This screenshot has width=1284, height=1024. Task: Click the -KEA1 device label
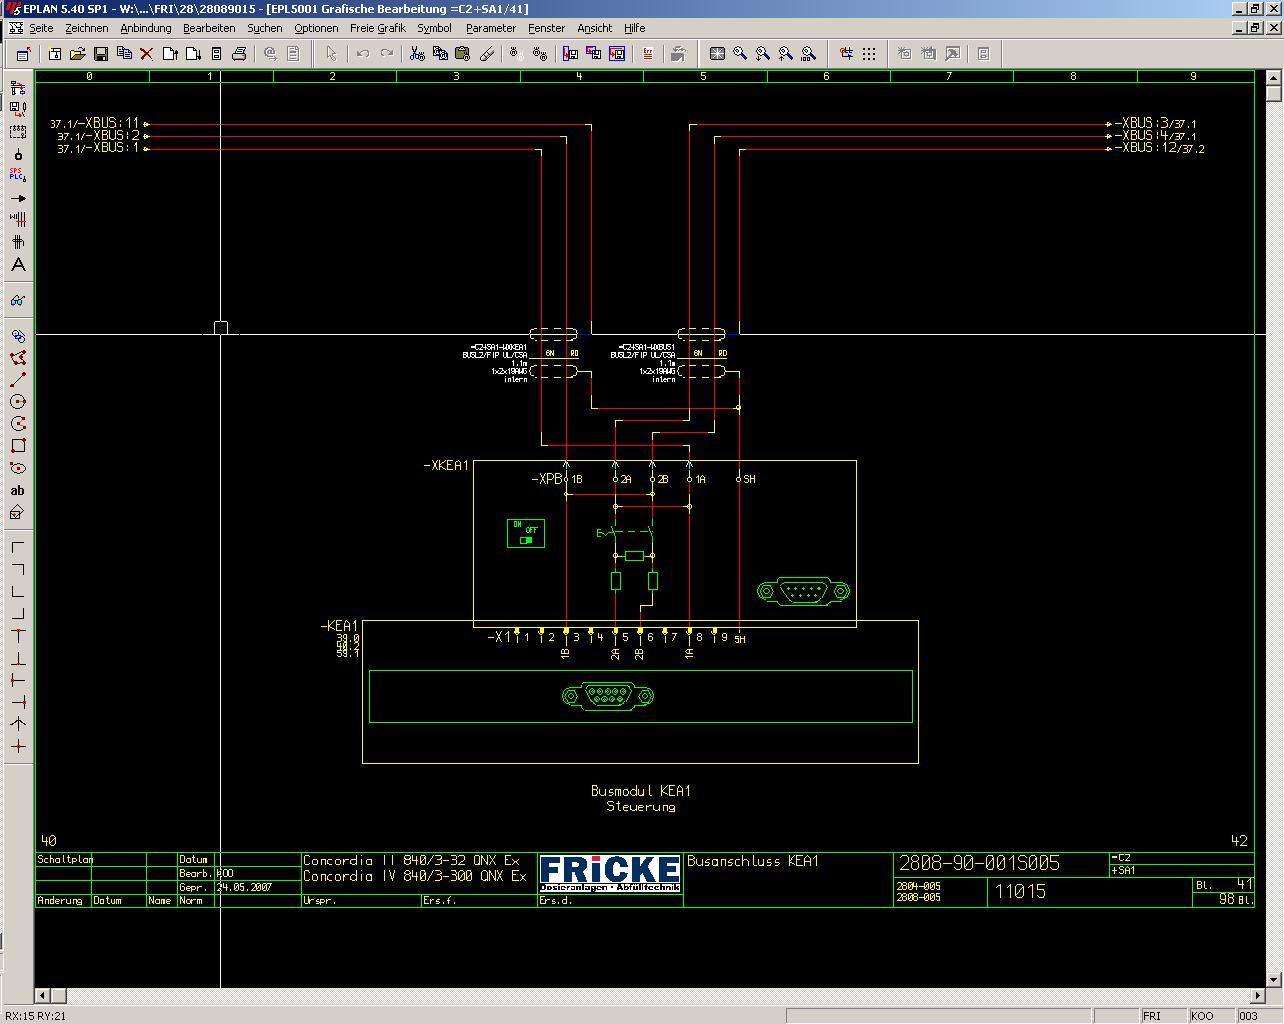tap(339, 626)
